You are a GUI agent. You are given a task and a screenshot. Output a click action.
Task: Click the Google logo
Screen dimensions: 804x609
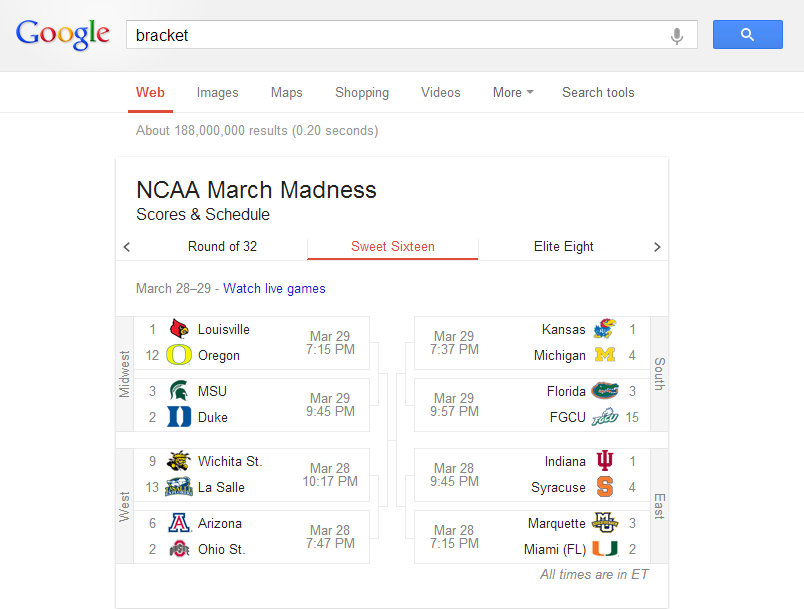[63, 34]
